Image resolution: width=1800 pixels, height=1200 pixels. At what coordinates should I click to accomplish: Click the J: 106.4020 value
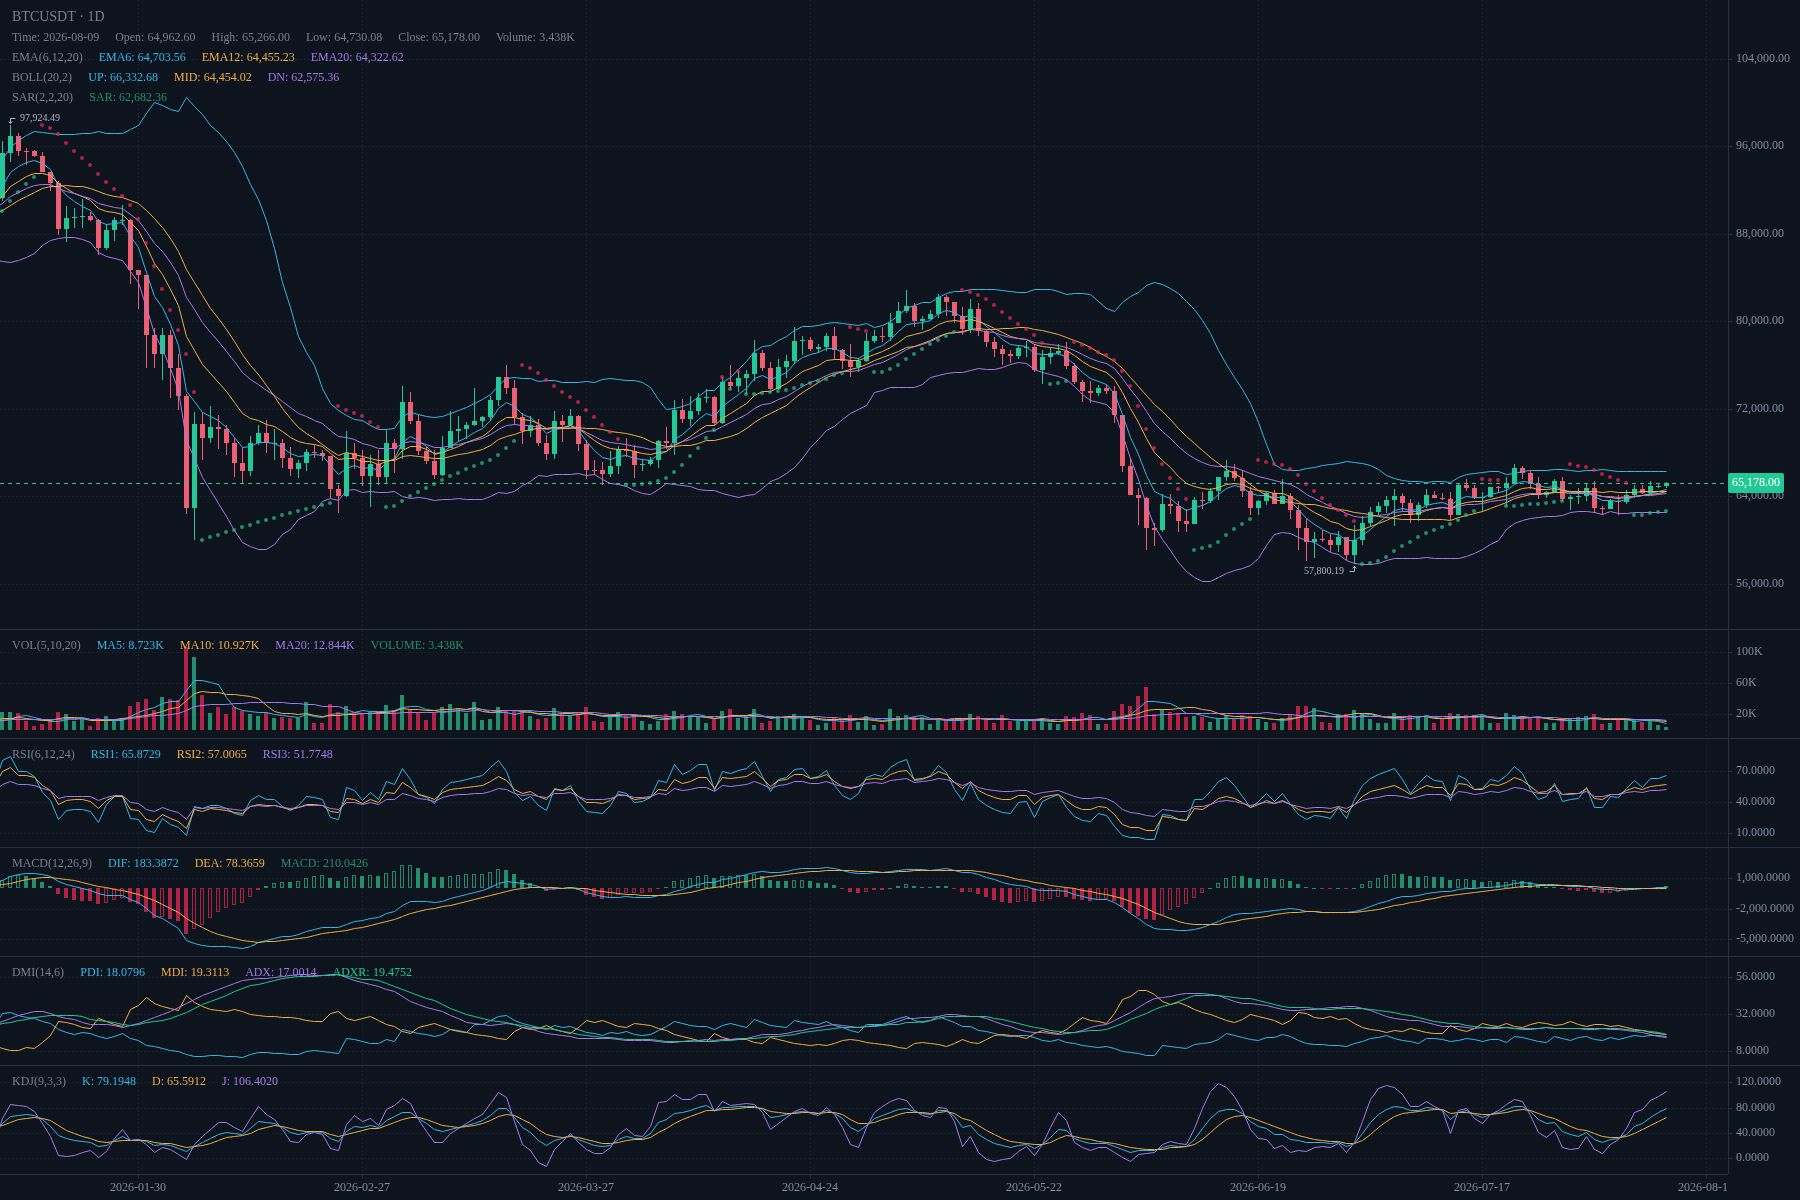coord(250,1081)
